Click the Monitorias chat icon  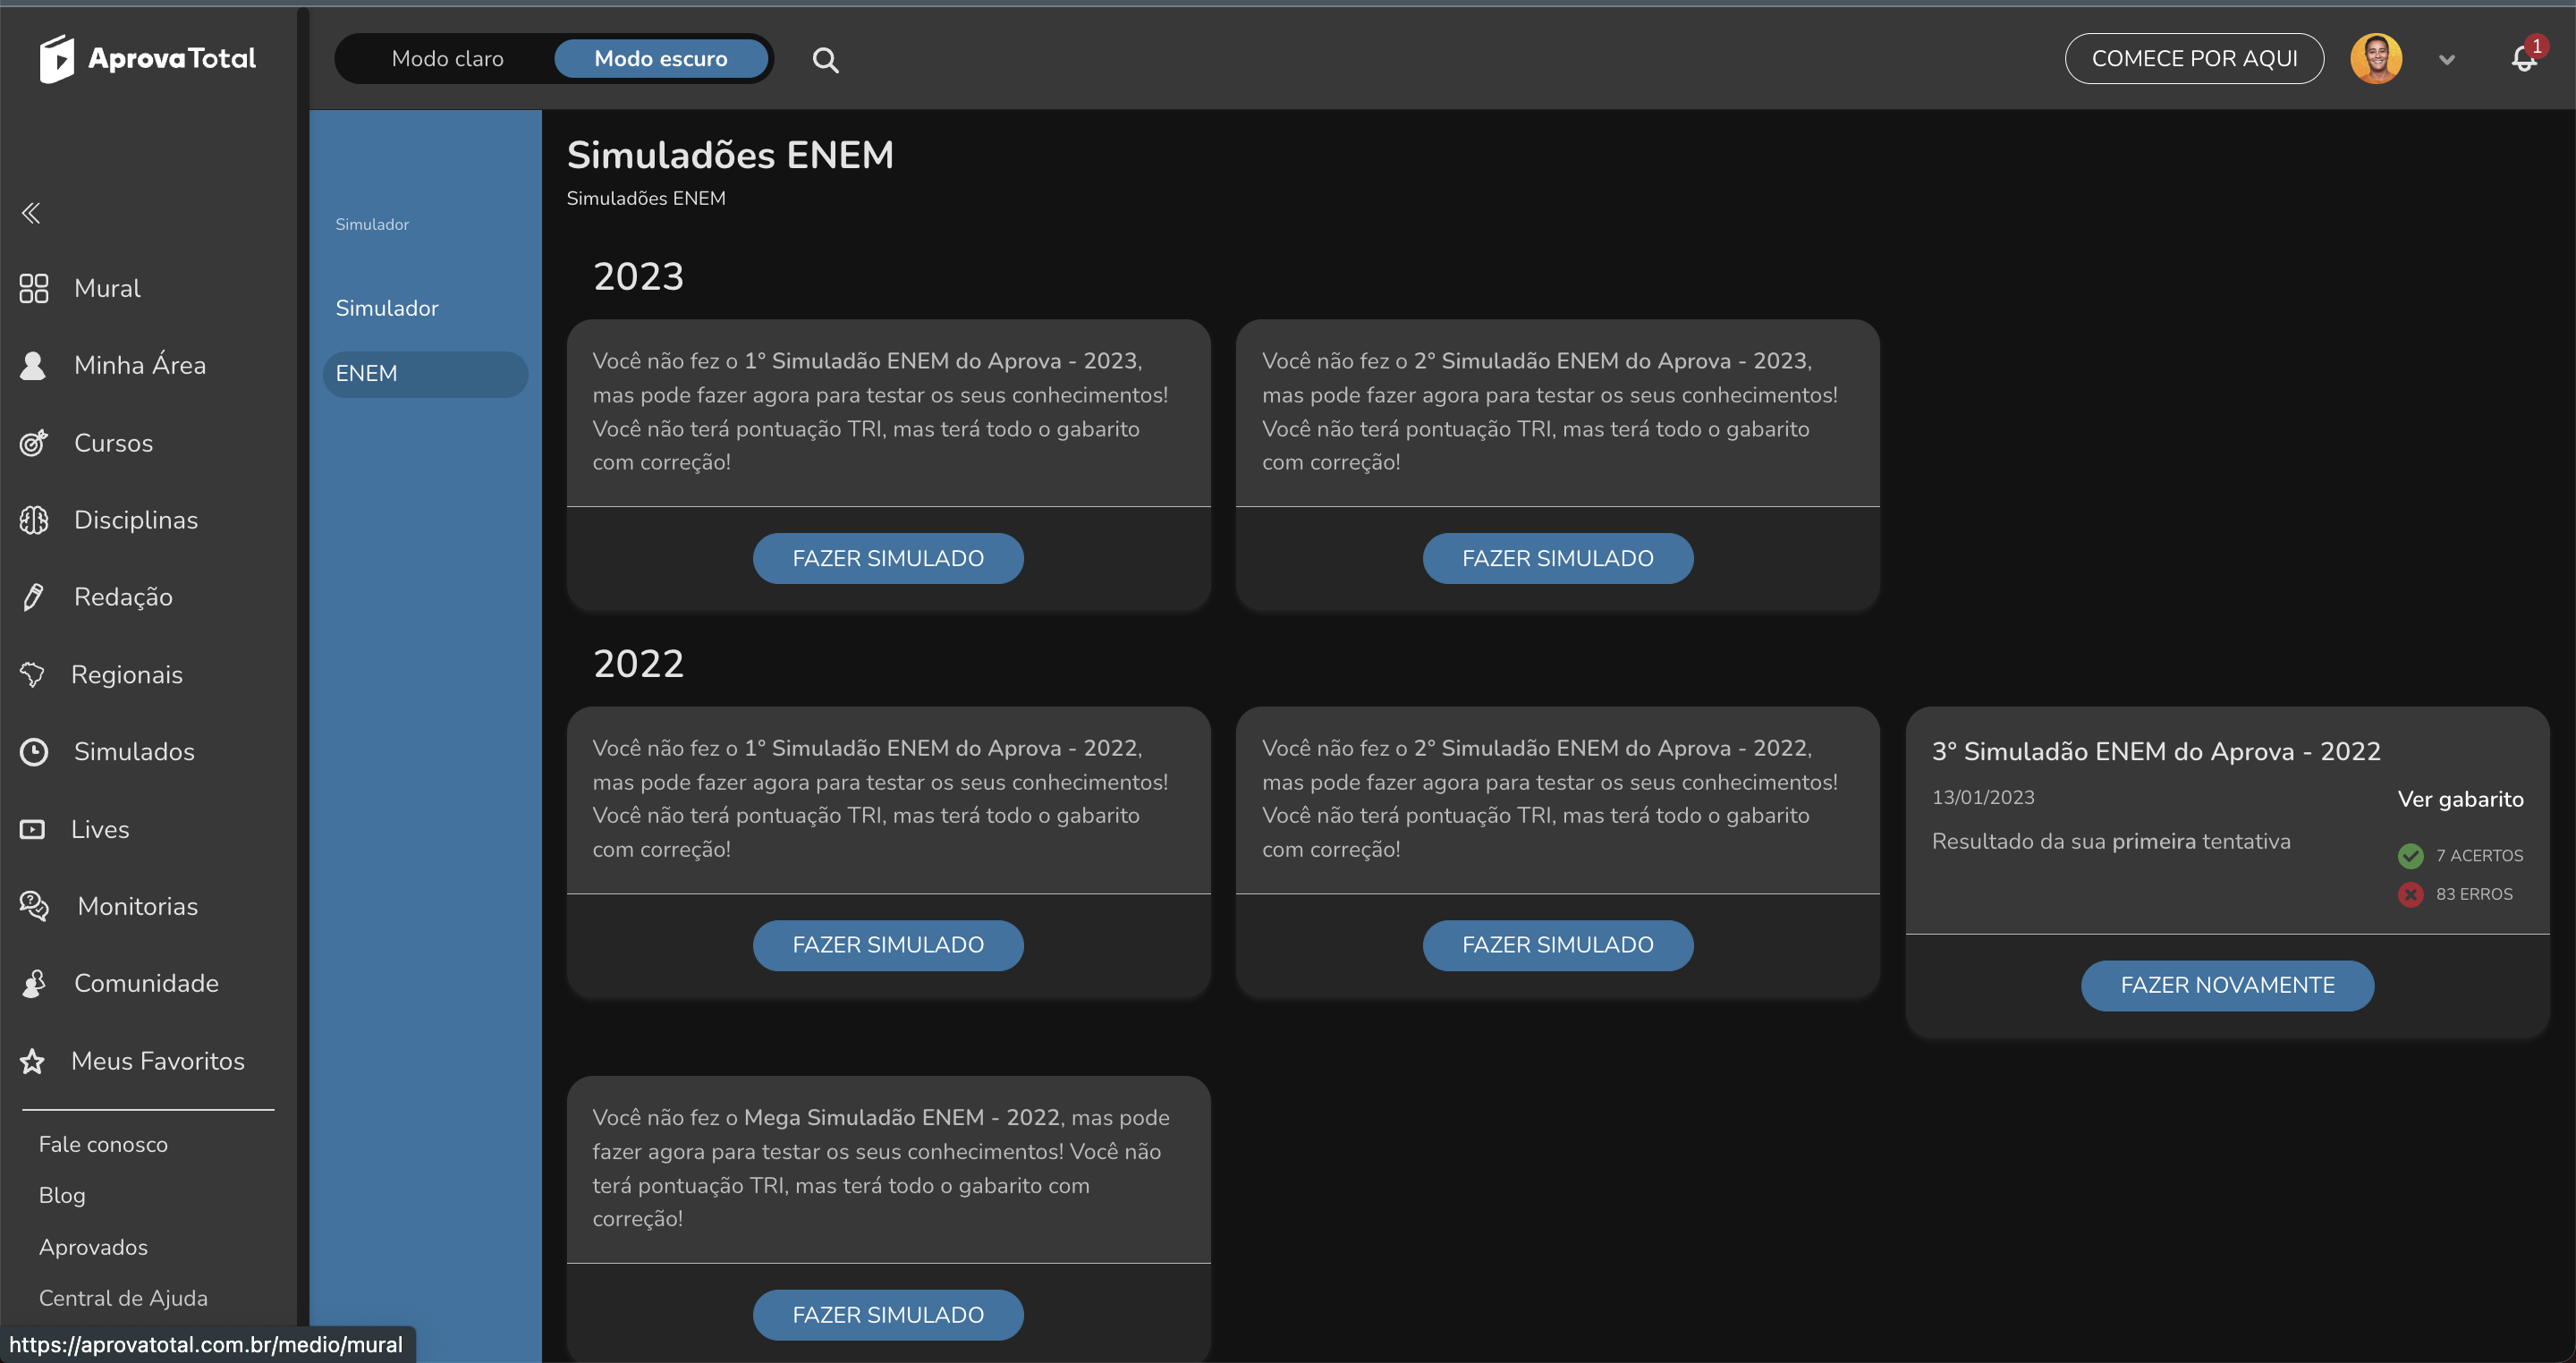[34, 906]
